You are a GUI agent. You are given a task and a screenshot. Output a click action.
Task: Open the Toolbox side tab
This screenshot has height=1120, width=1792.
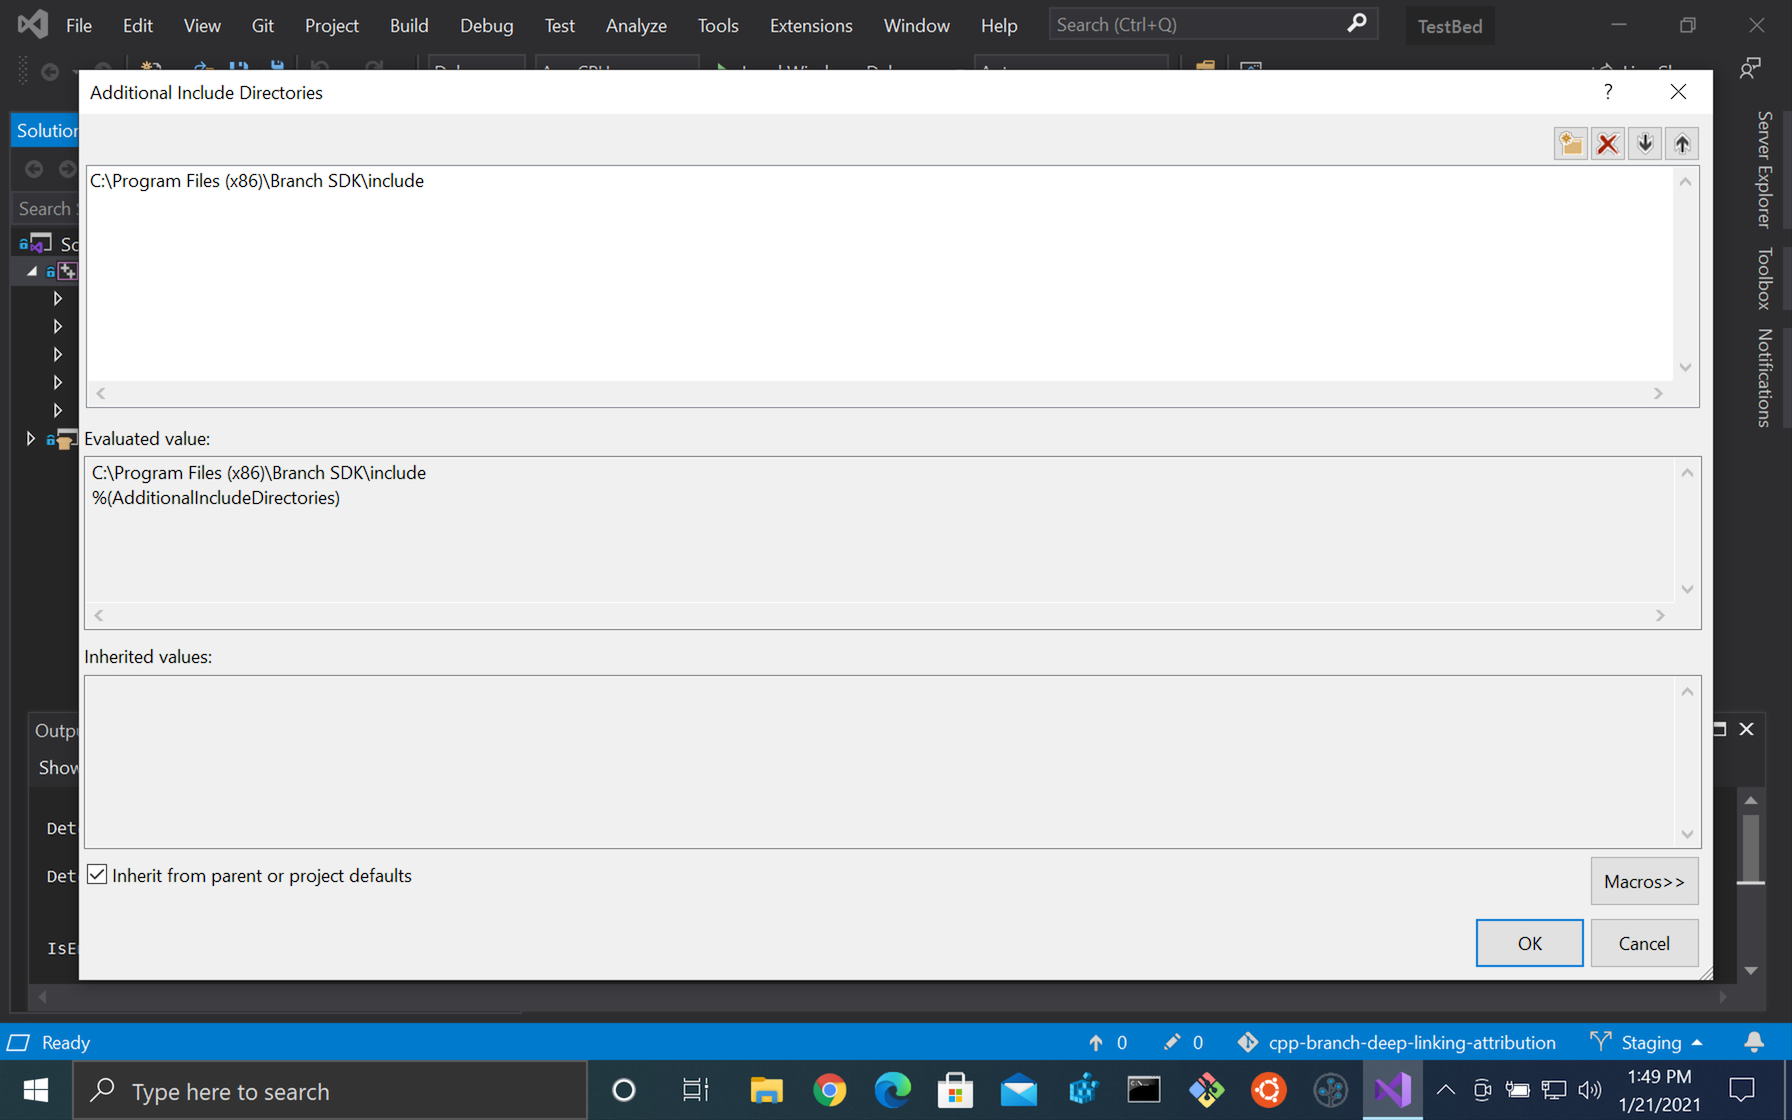[x=1764, y=278]
